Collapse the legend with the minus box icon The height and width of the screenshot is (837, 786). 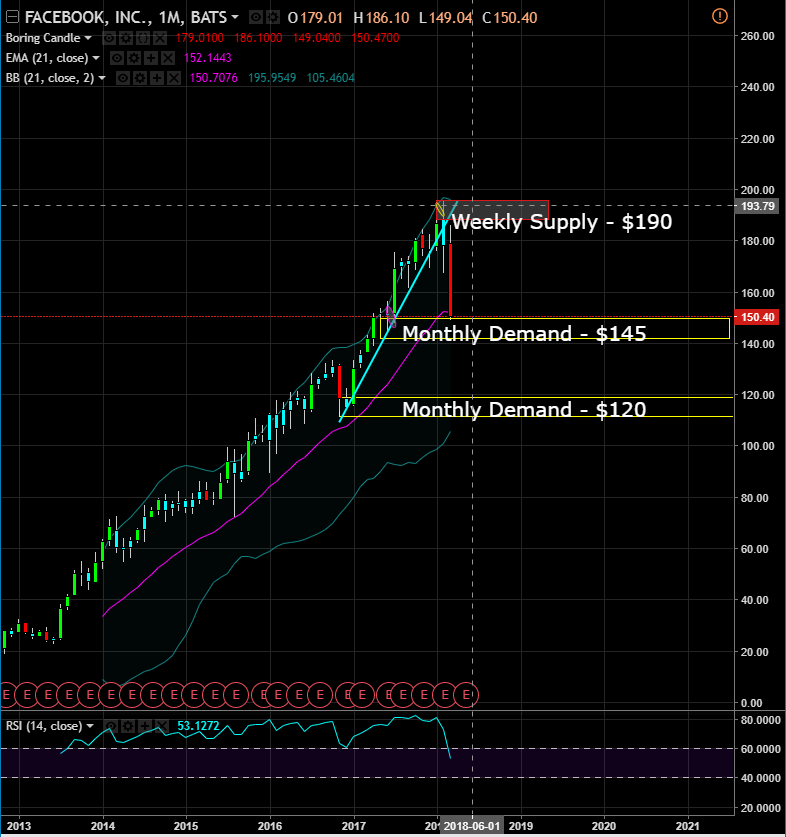(12, 18)
